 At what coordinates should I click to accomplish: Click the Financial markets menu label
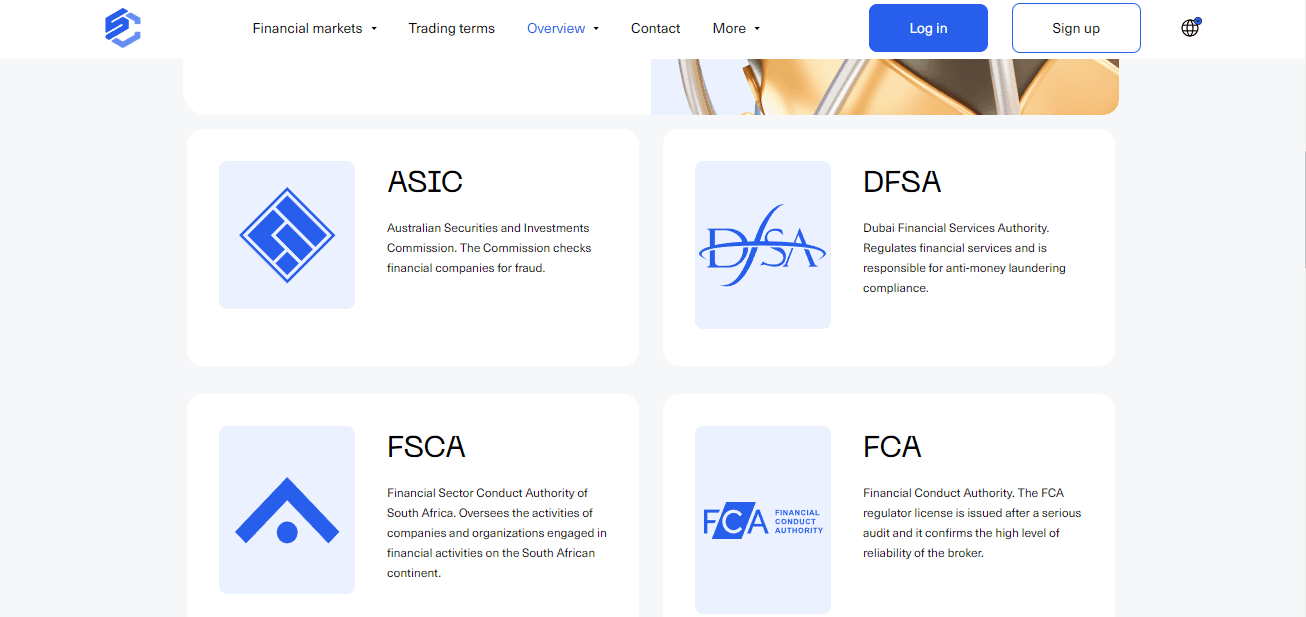coord(307,28)
